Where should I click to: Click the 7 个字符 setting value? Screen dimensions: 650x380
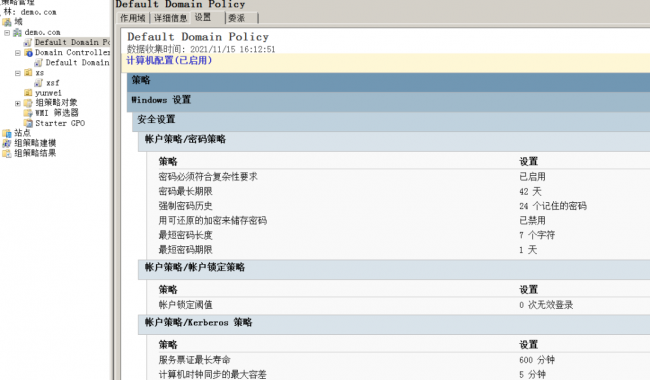pyautogui.click(x=537, y=235)
